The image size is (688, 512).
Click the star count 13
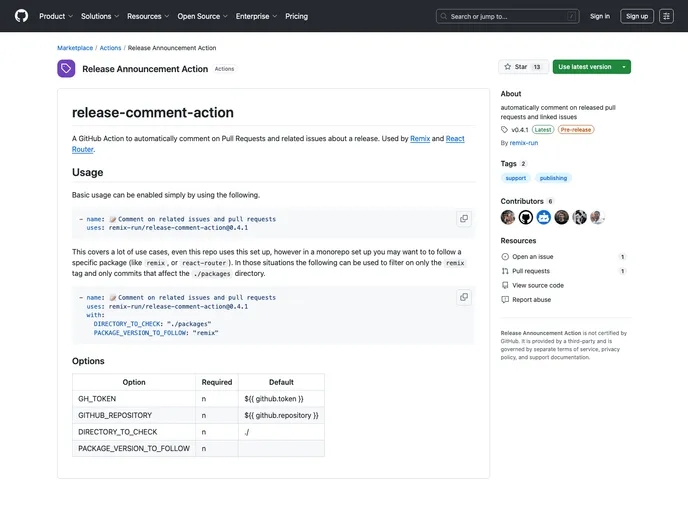click(x=537, y=67)
